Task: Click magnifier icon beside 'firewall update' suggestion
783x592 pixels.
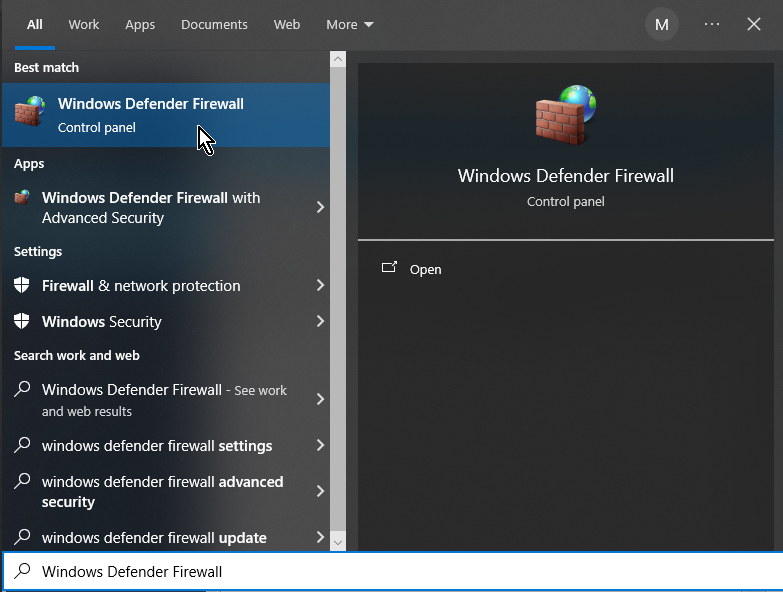Action: pyautogui.click(x=22, y=537)
